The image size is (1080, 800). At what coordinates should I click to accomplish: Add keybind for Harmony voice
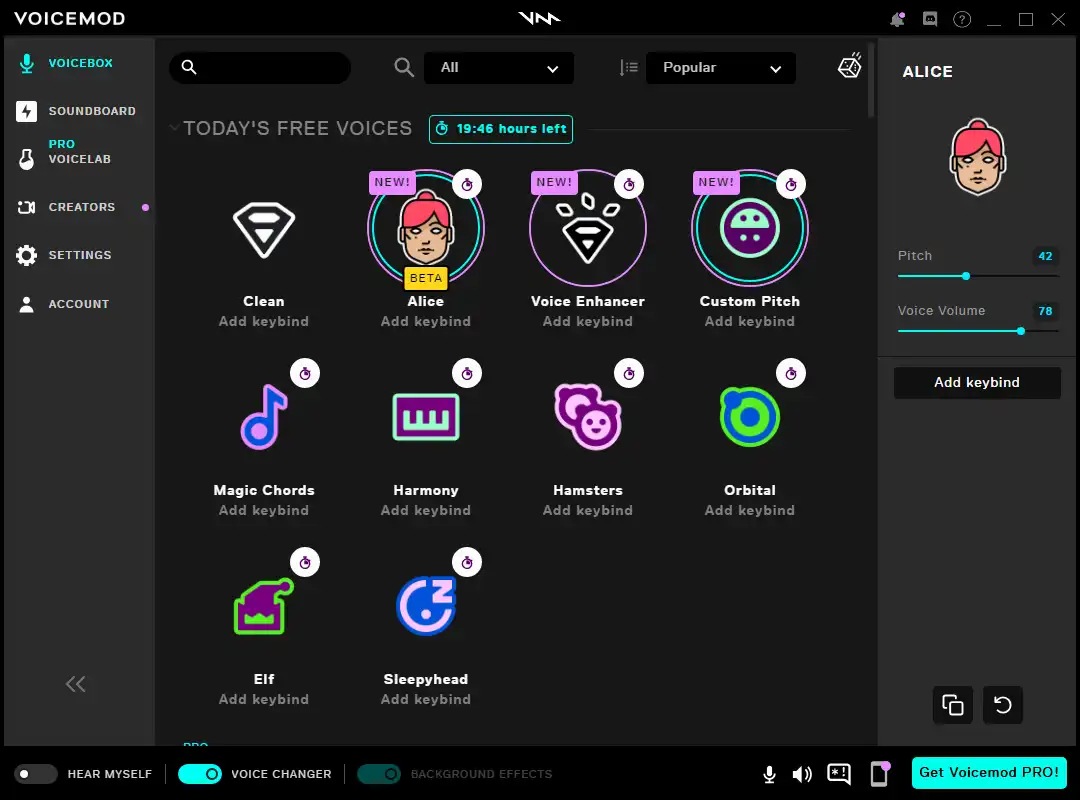426,510
